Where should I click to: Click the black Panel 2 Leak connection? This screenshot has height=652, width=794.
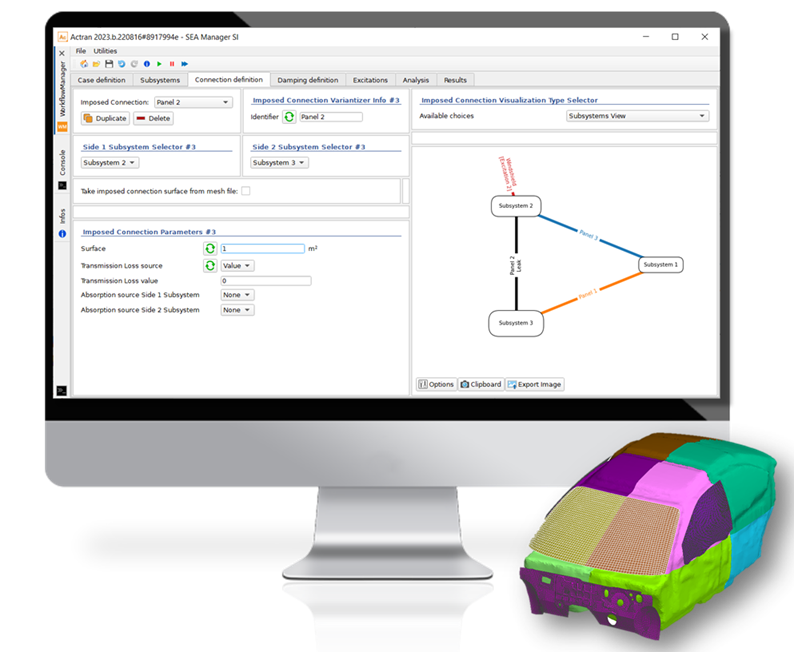(x=516, y=264)
